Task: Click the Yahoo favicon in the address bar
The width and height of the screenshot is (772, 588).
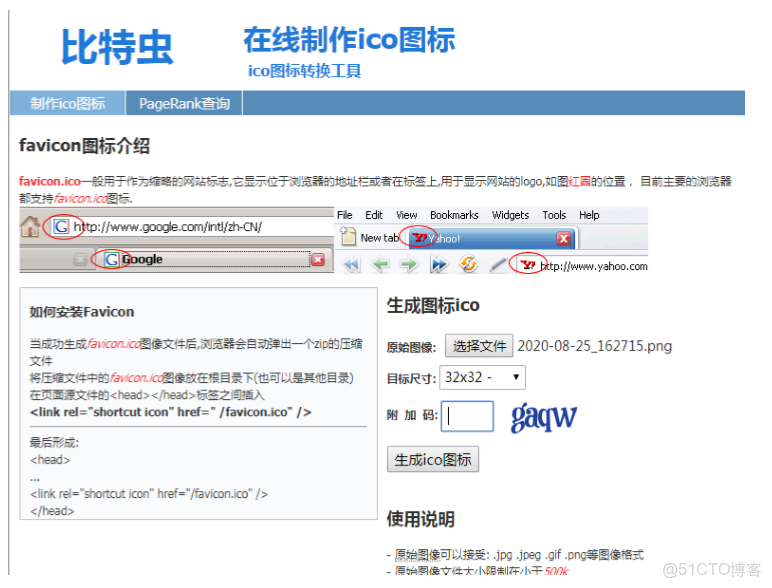Action: pos(528,265)
